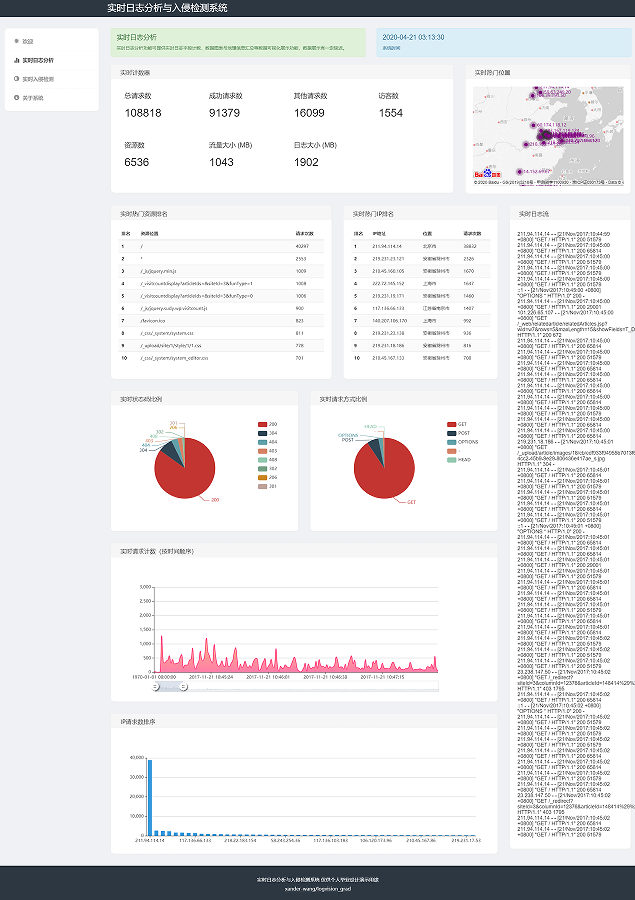
Task: Click the icon beside 实时入侵检测
Action: point(17,79)
